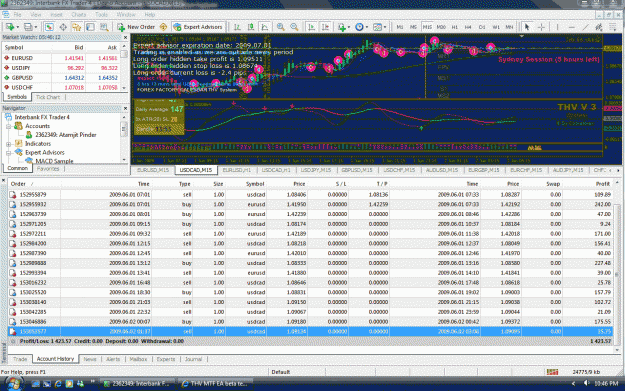Collapse the Expert Advisors tree node
This screenshot has width=625, height=391.
click(x=8, y=152)
